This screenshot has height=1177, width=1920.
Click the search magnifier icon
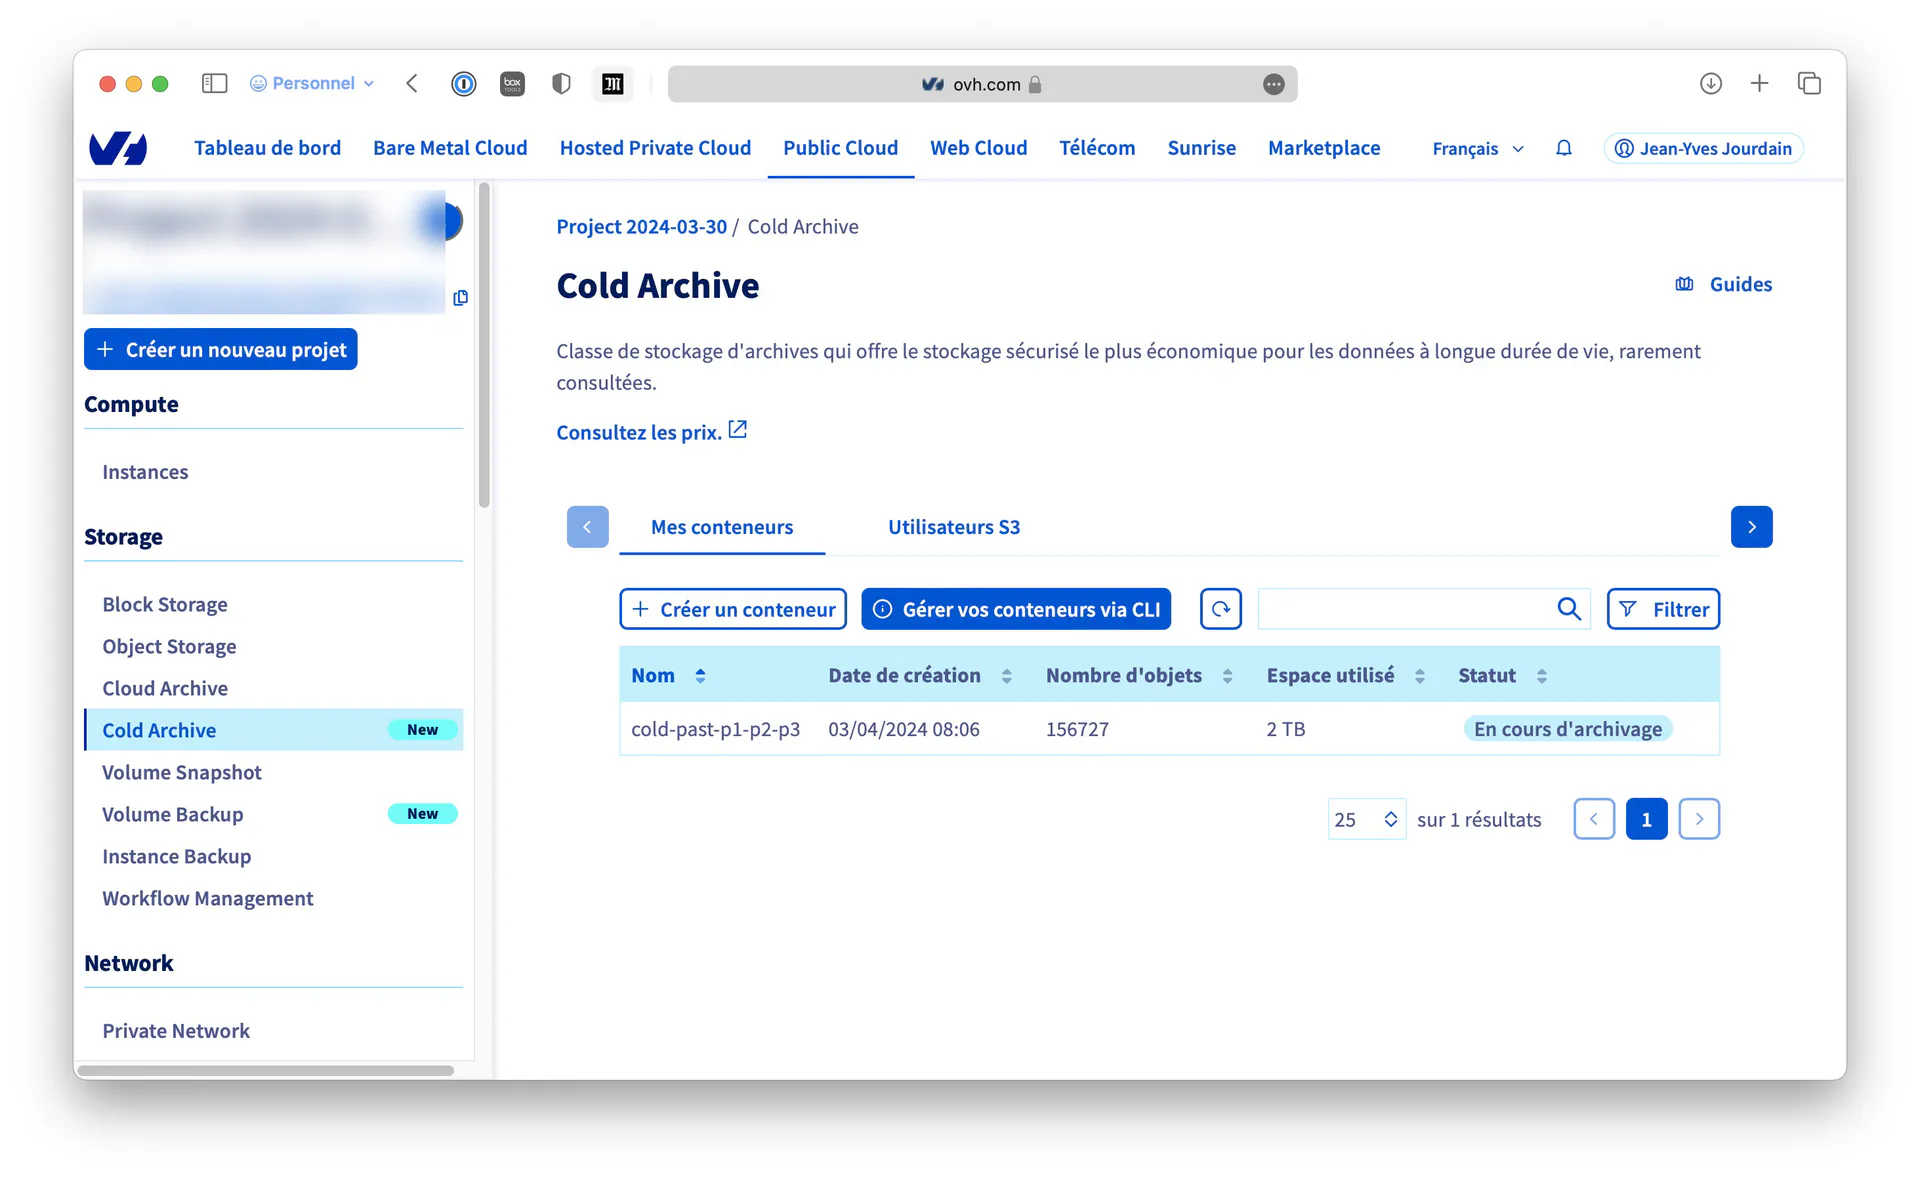1568,609
